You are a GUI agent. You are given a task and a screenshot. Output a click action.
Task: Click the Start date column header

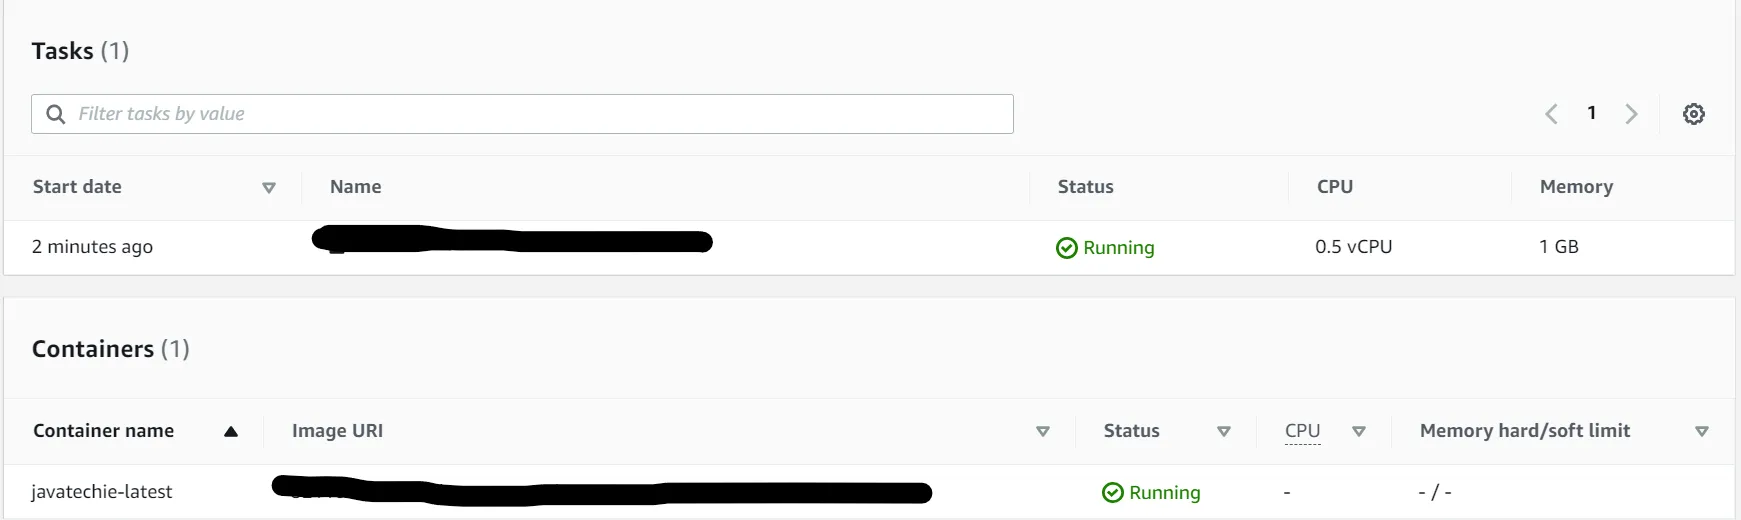point(77,187)
